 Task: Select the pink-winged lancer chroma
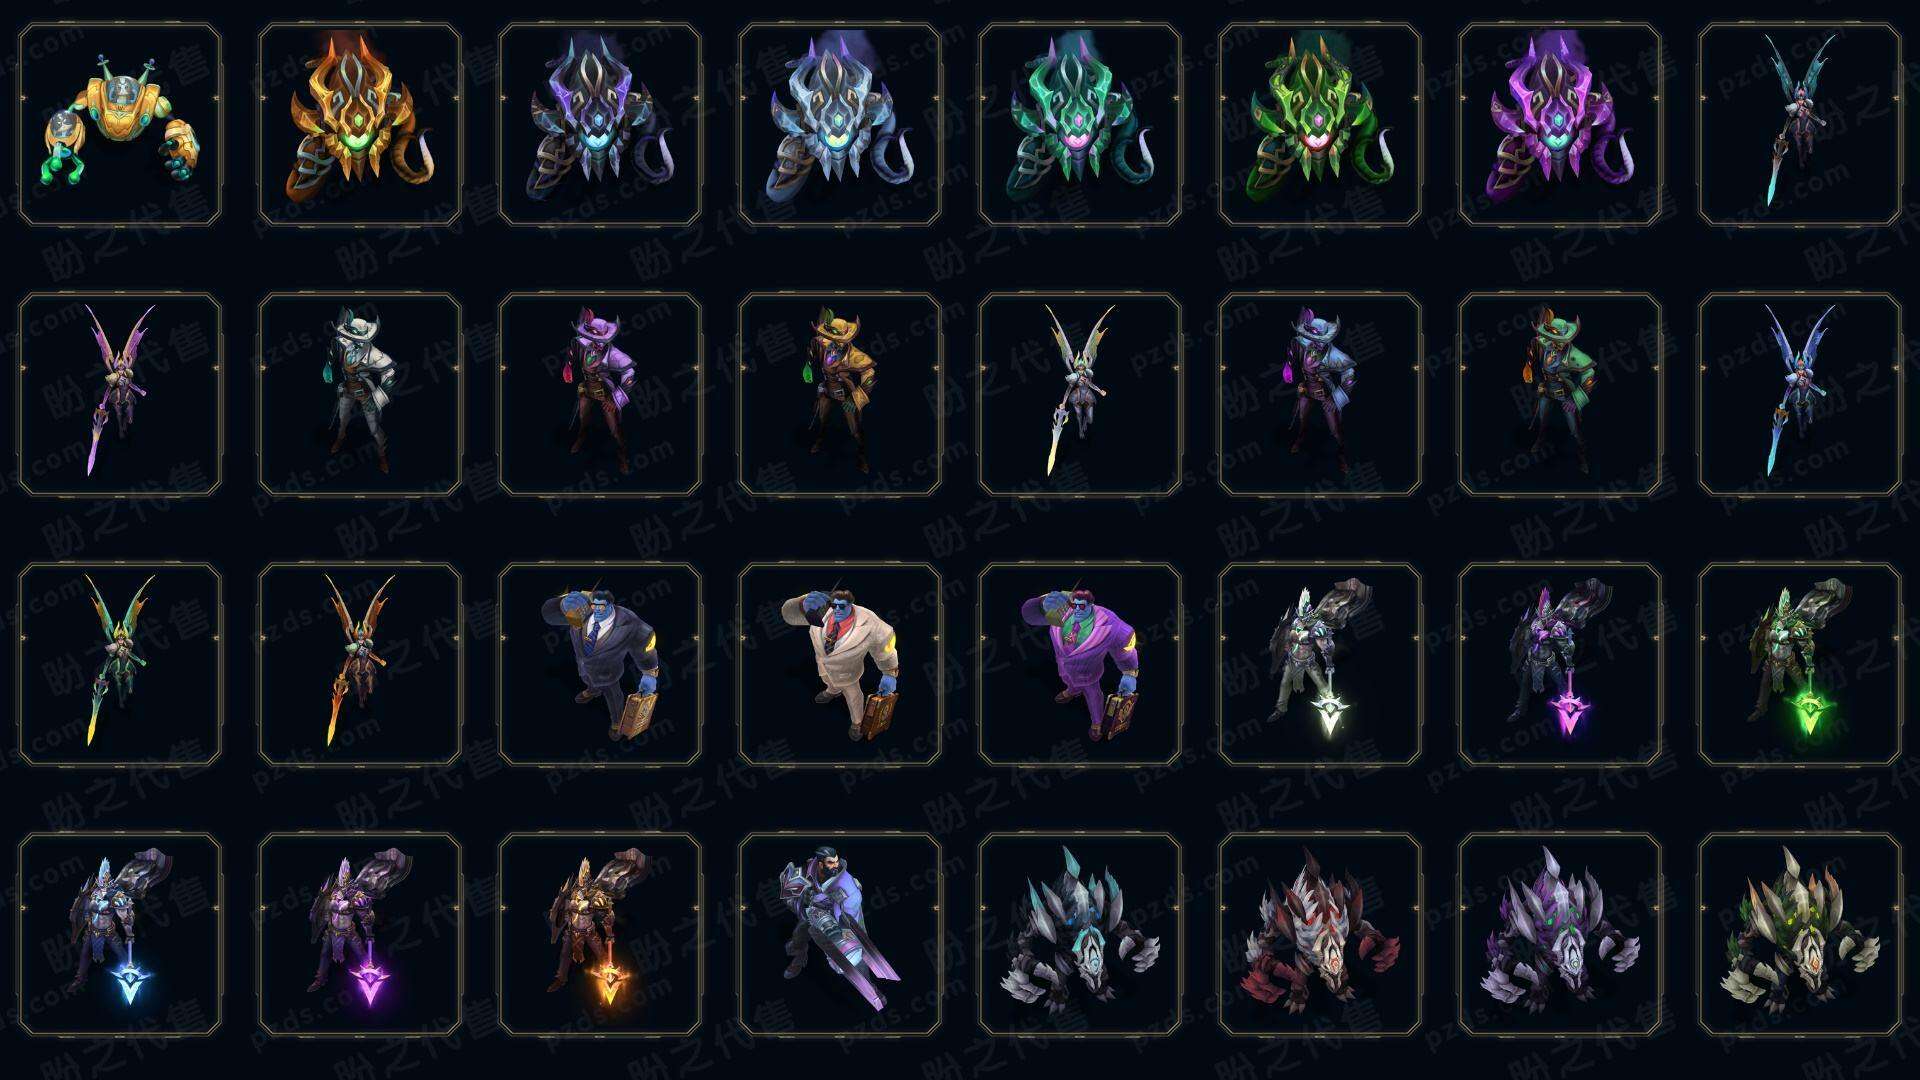[x=120, y=394]
